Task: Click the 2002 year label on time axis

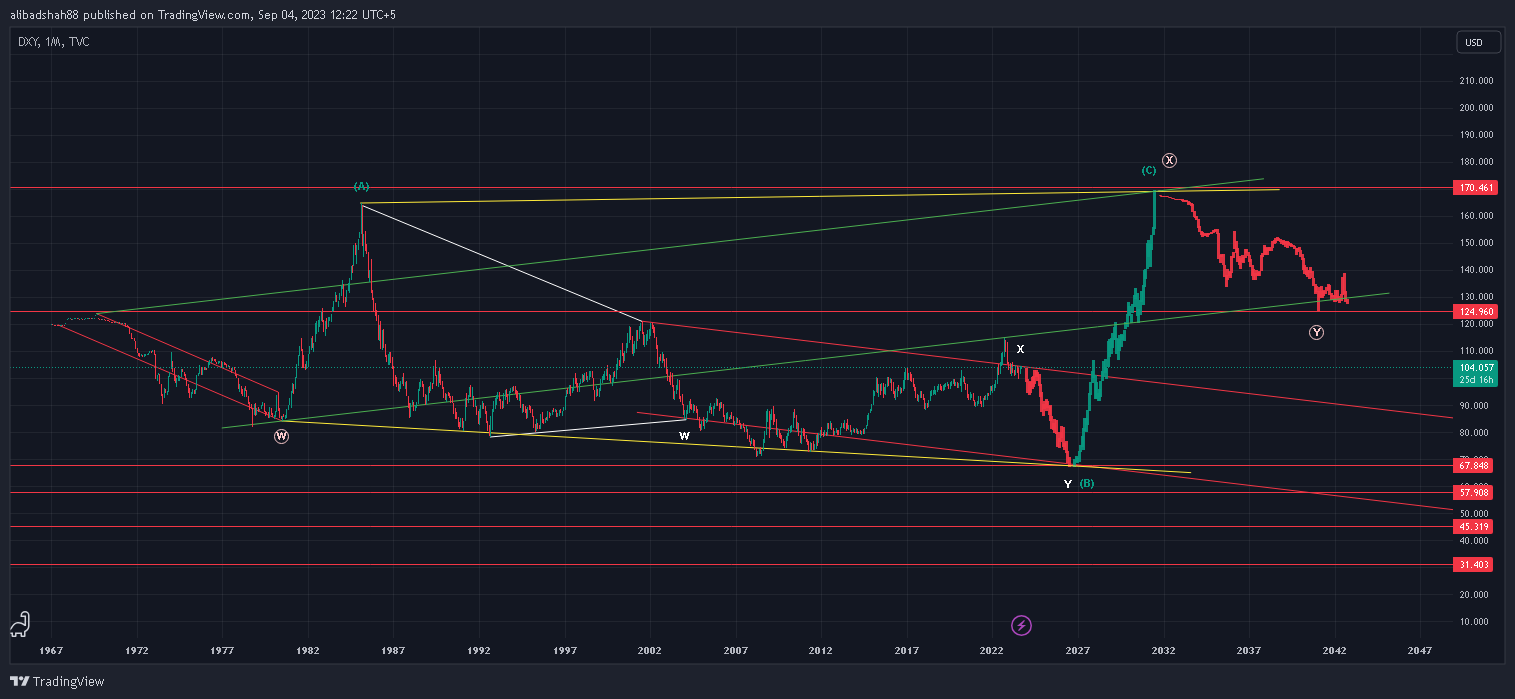Action: [x=650, y=649]
